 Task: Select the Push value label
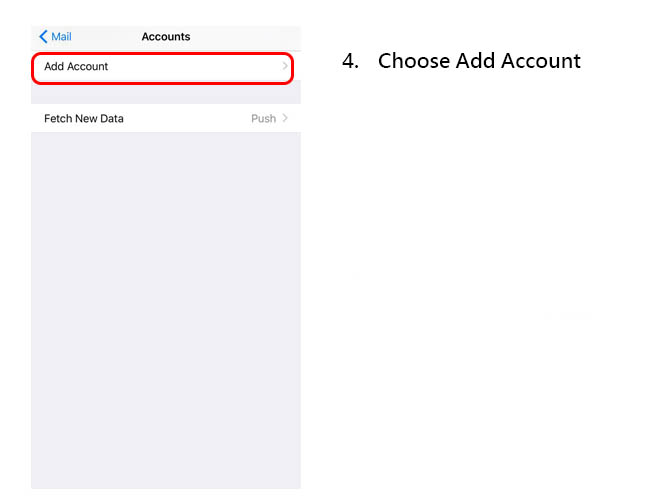(263, 119)
